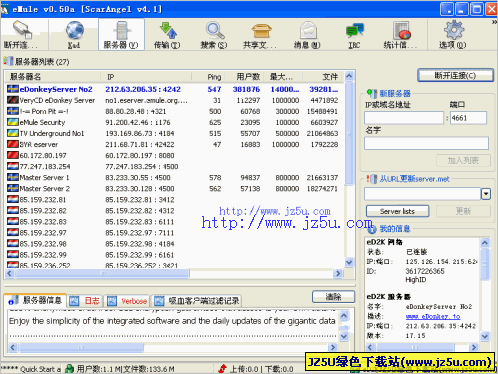Click the add to list button
This screenshot has width=498, height=374.
click(463, 161)
